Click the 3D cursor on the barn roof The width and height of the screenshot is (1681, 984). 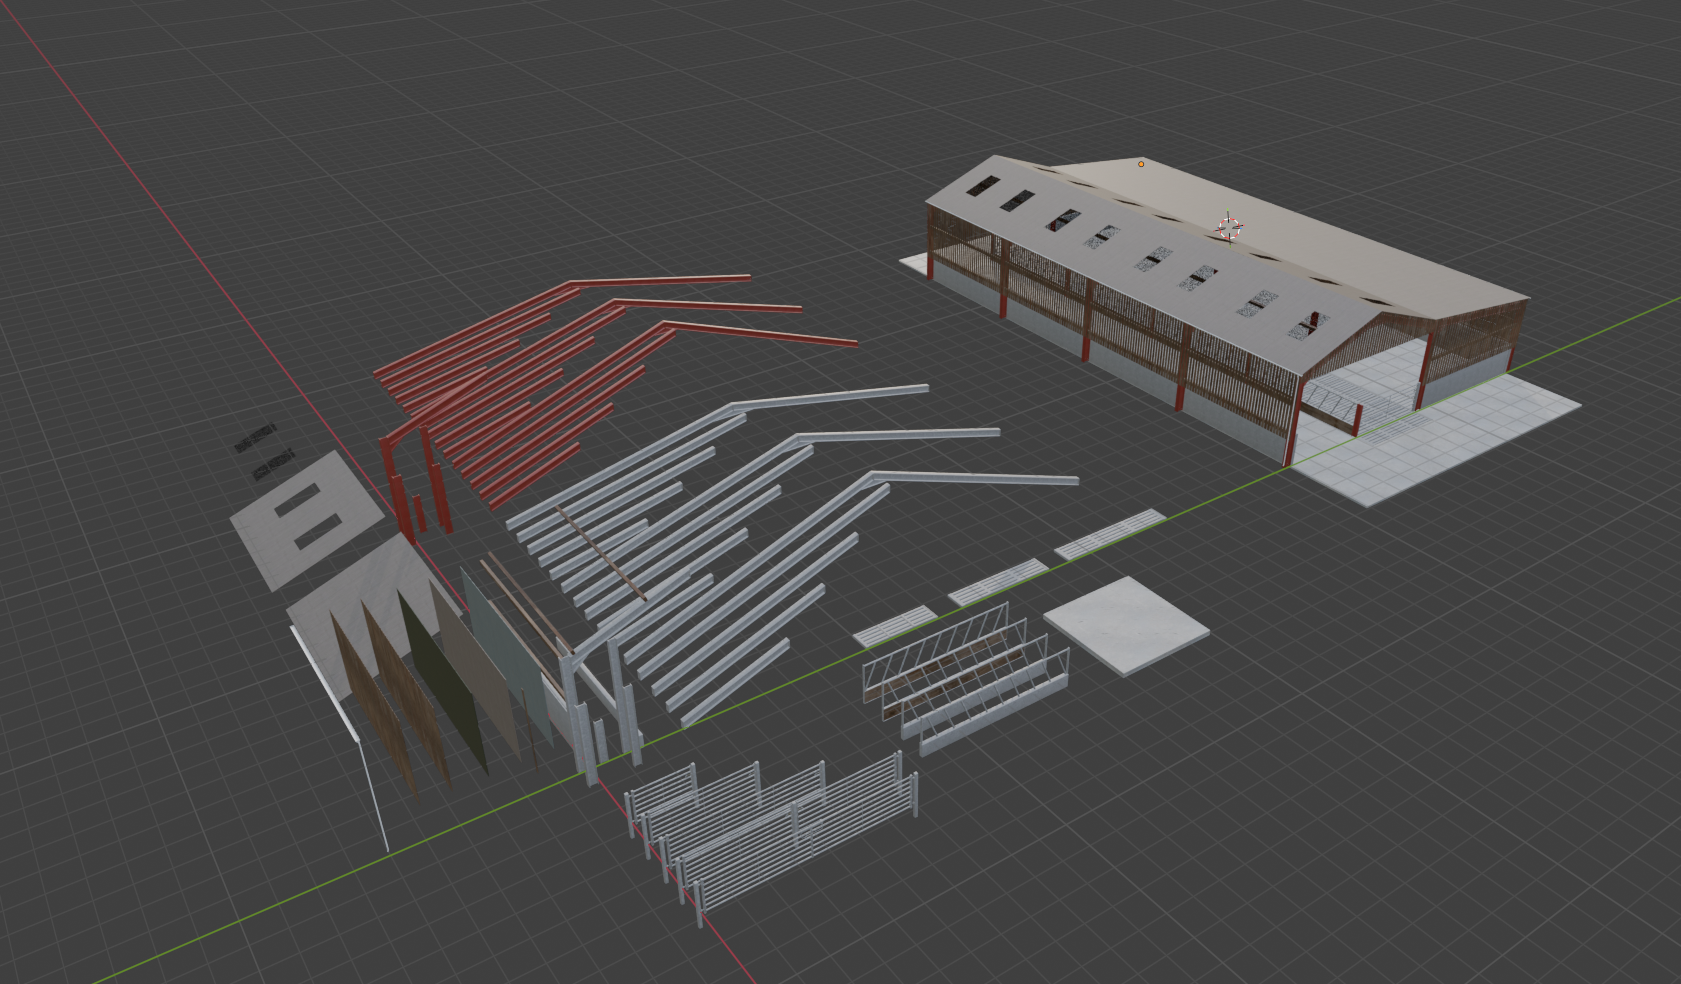tap(1229, 227)
